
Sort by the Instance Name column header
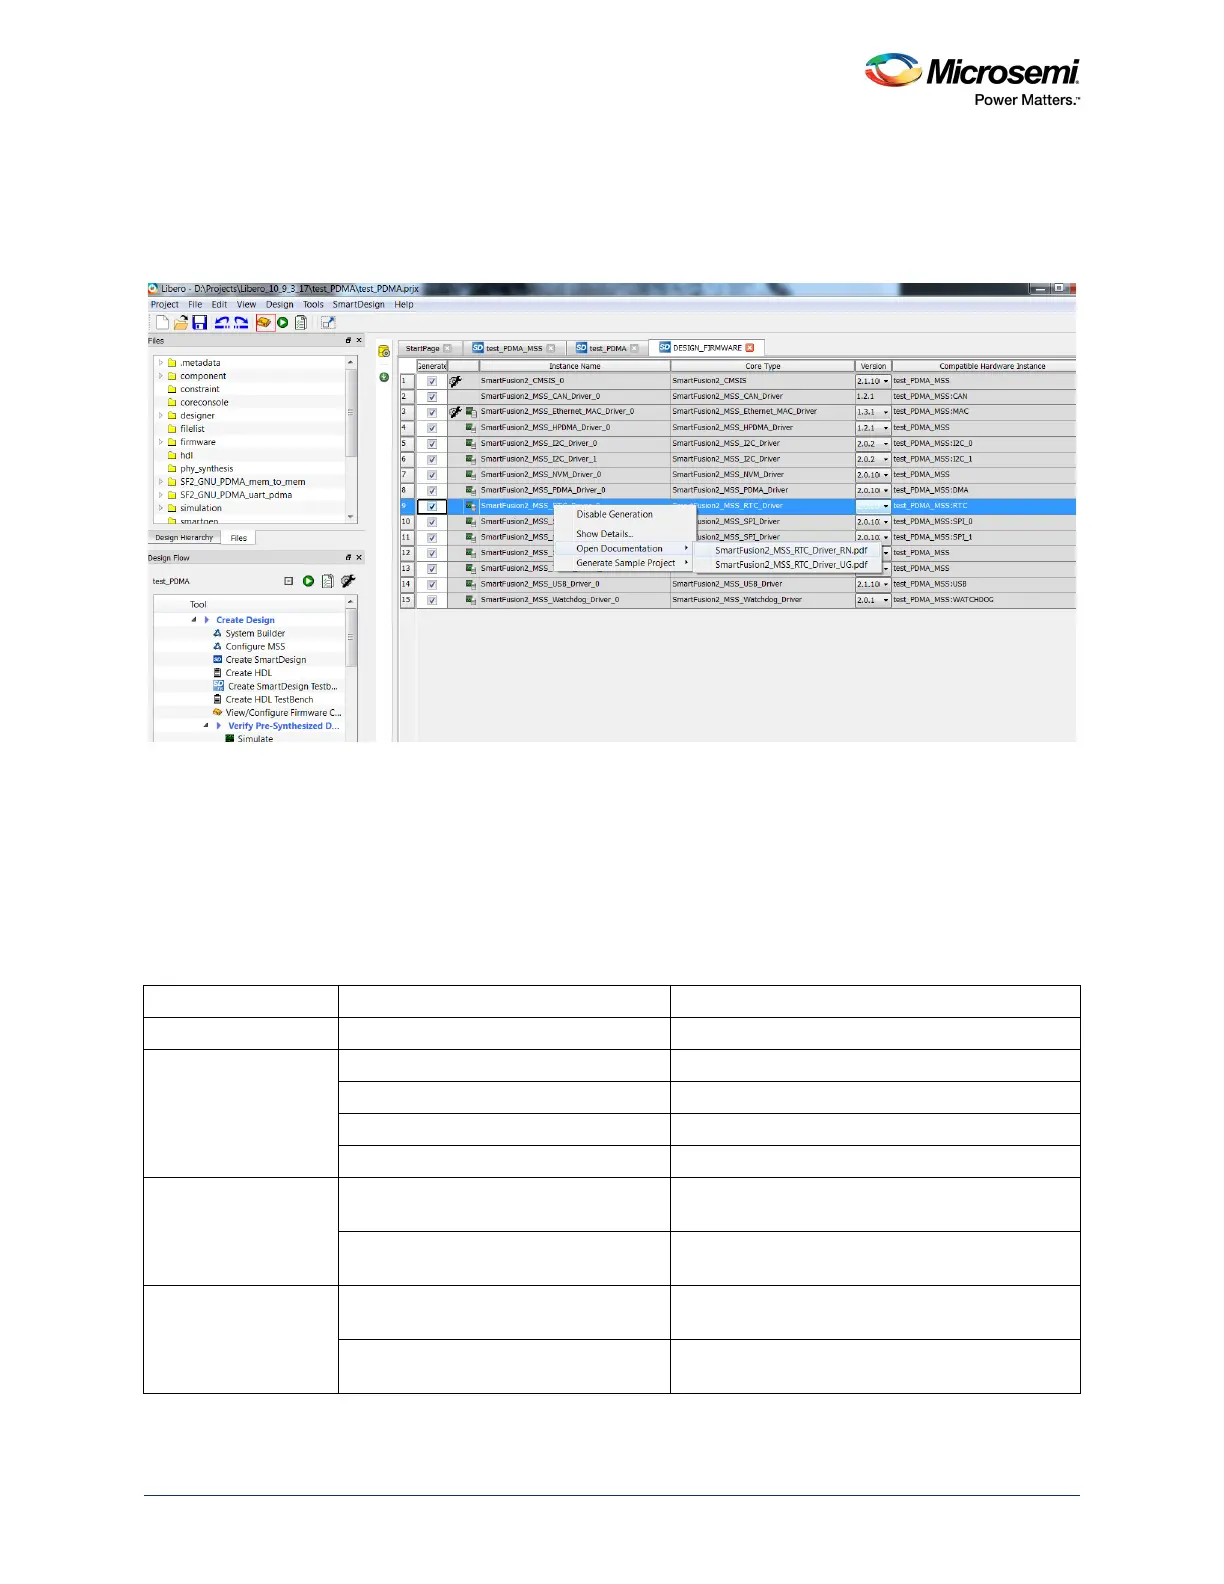coord(575,366)
